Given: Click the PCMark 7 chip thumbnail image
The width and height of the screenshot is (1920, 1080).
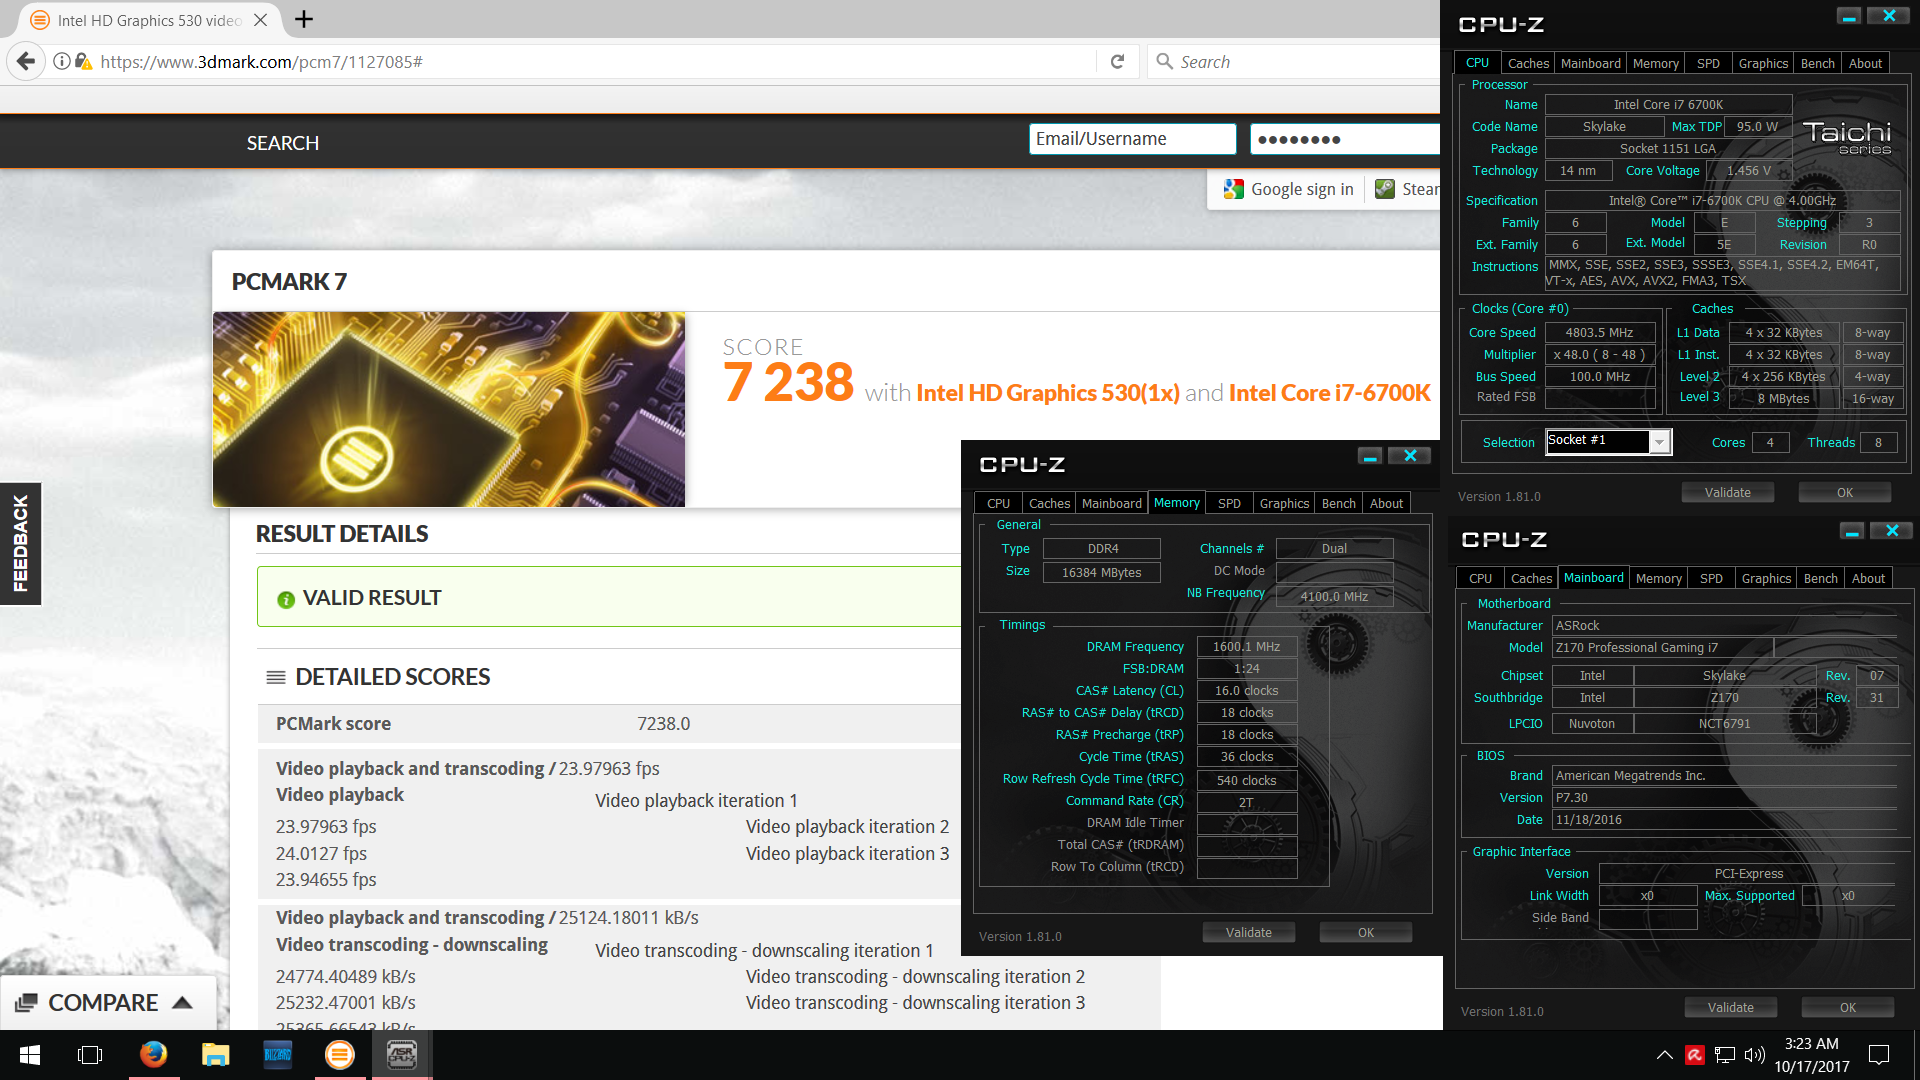Looking at the screenshot, I should point(449,409).
